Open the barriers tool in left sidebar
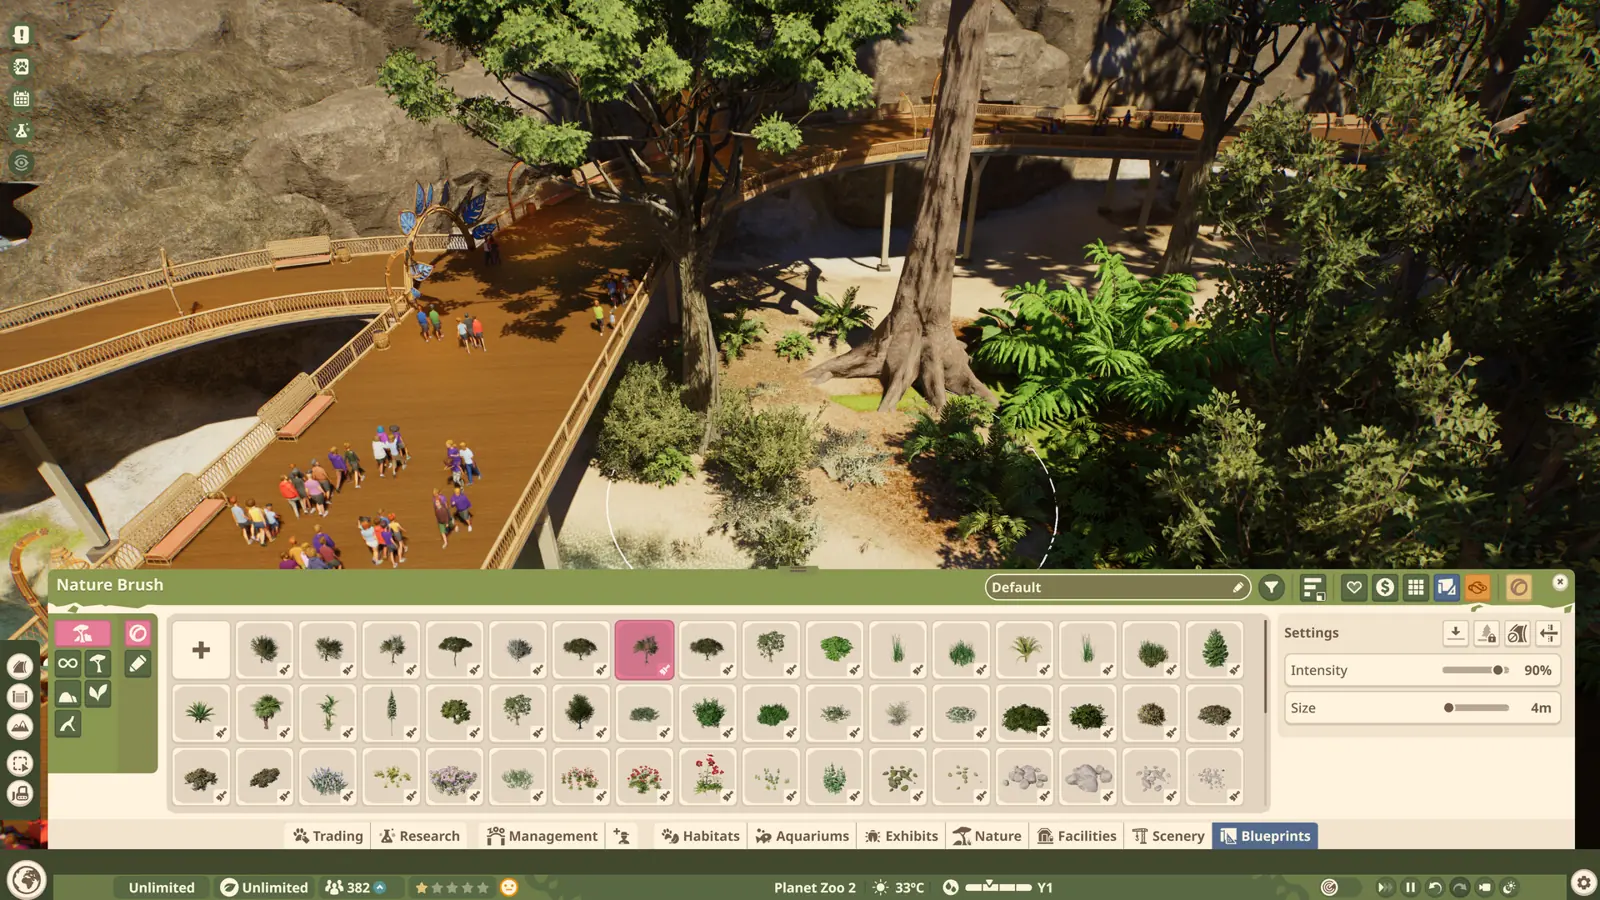This screenshot has width=1600, height=900. [20, 697]
